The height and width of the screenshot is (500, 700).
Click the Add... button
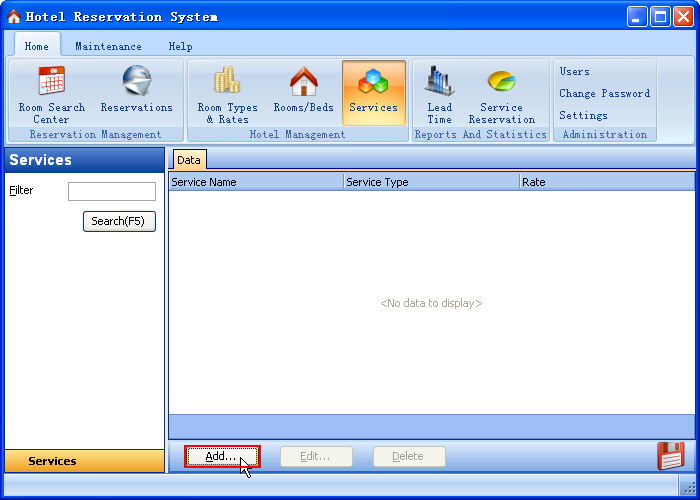pos(221,456)
